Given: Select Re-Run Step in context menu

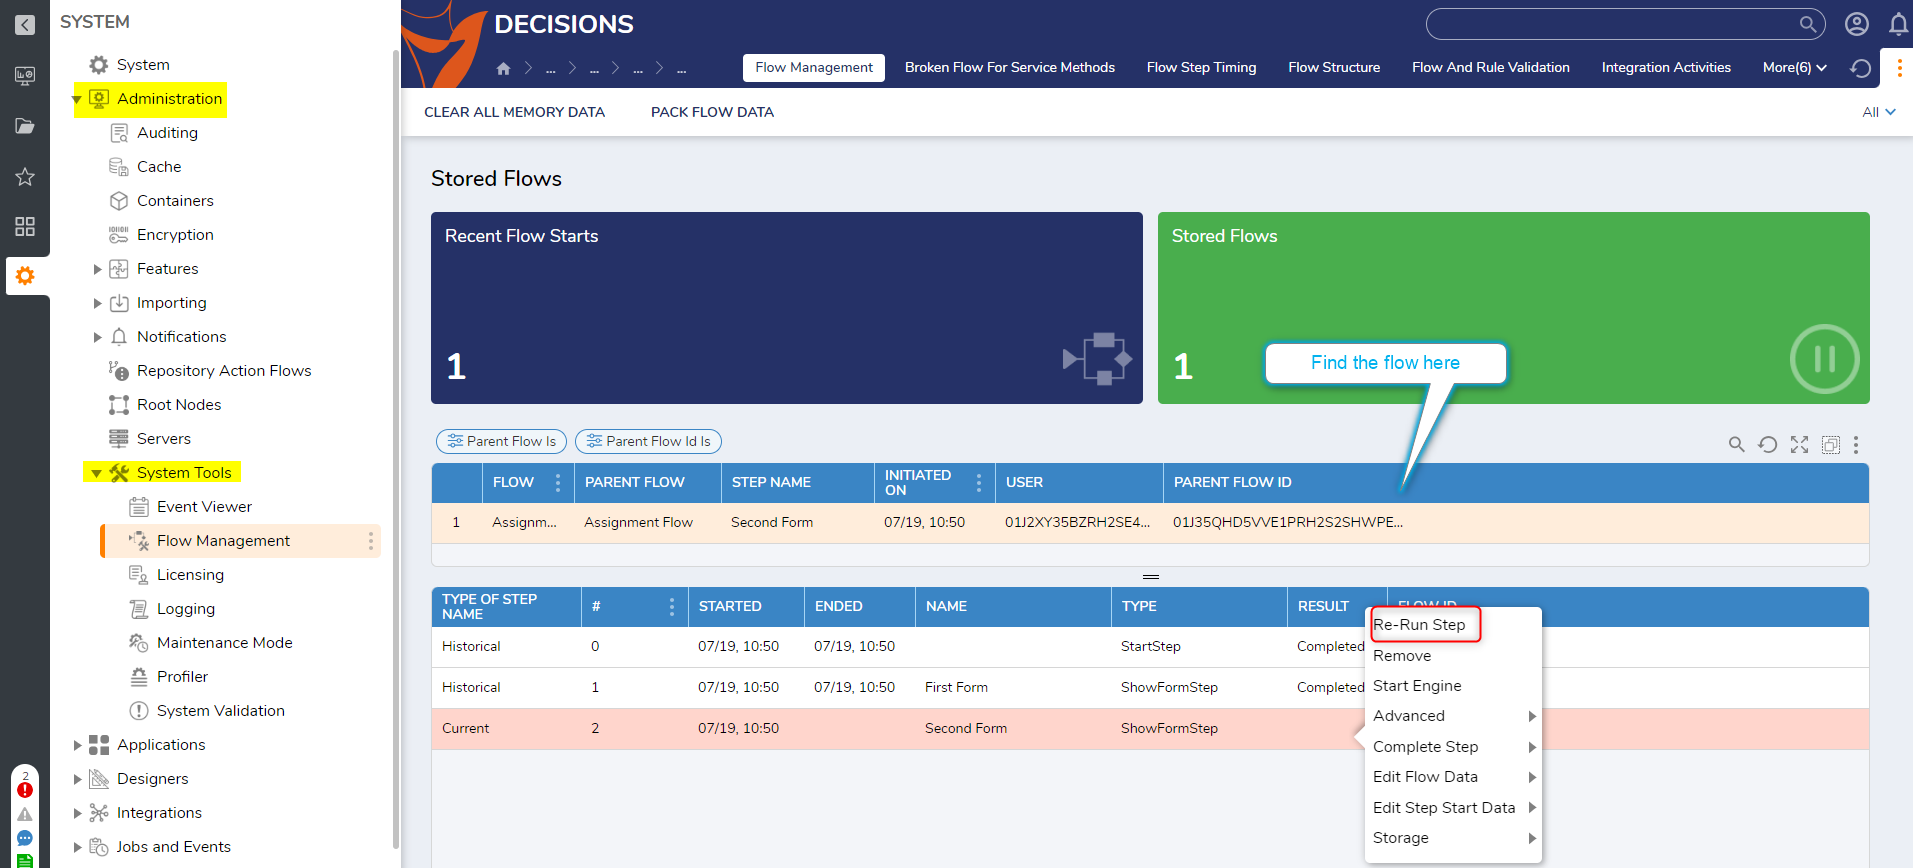Looking at the screenshot, I should tap(1419, 625).
